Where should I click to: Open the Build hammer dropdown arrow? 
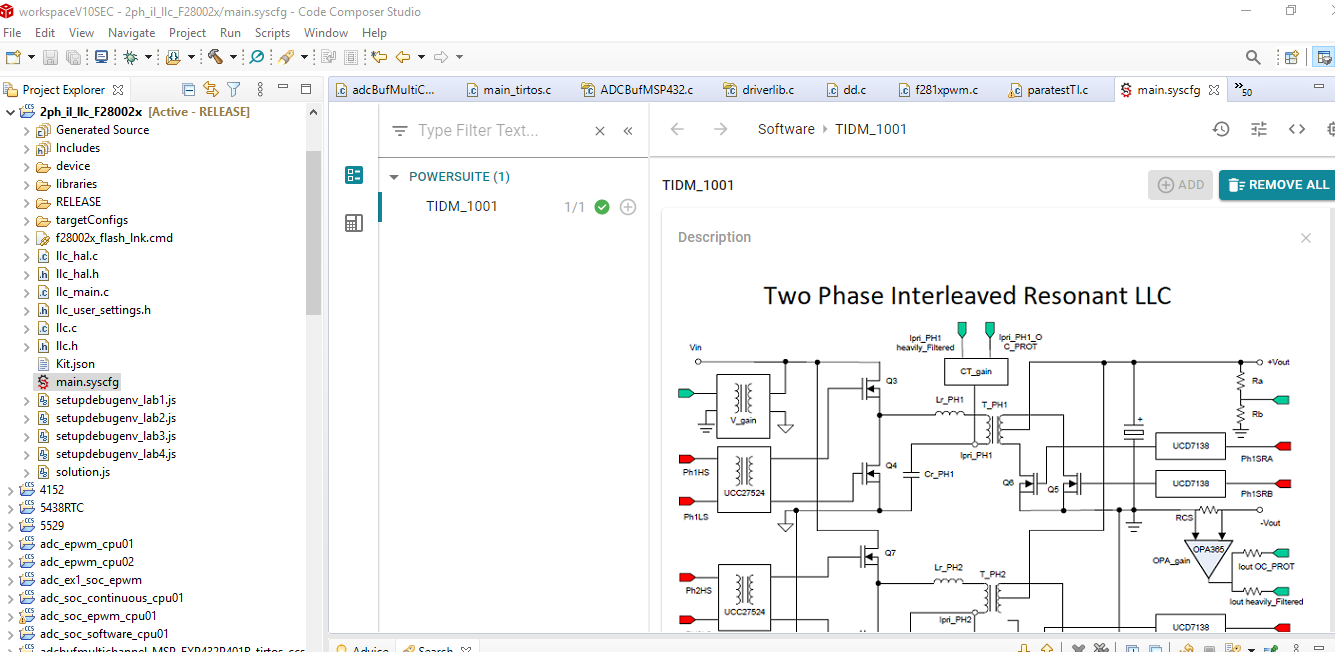(233, 57)
